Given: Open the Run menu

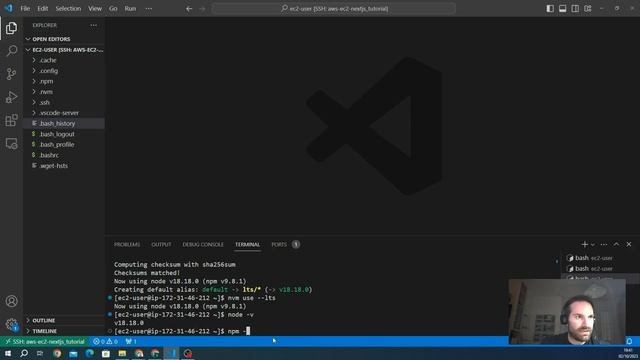Looking at the screenshot, I should coord(130,9).
